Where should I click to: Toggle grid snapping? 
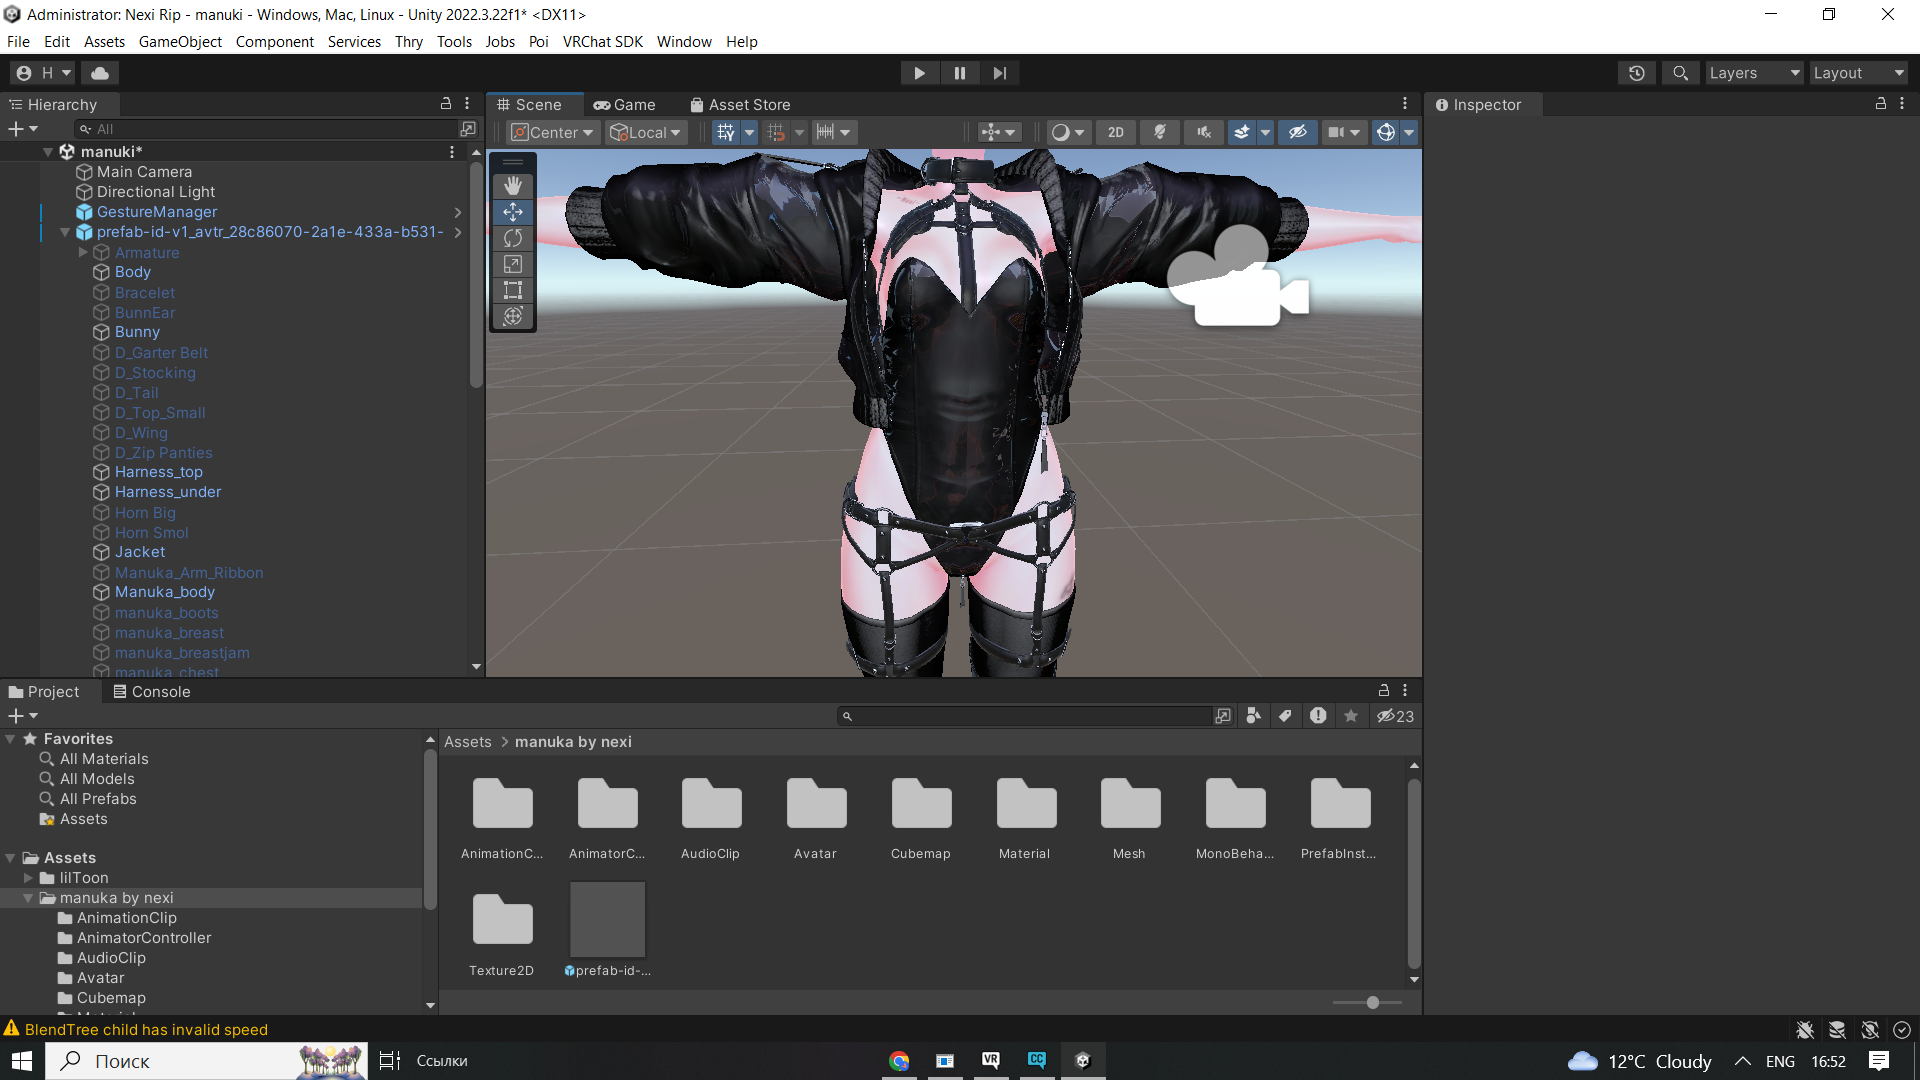pyautogui.click(x=776, y=132)
